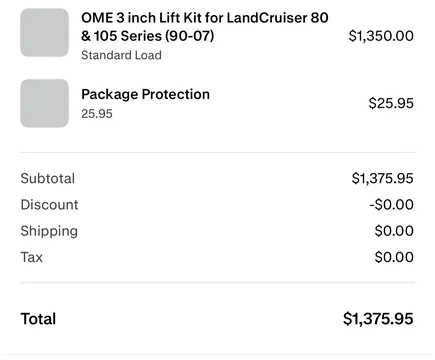Click the divider line above Subtotal
The width and height of the screenshot is (435, 360).
click(x=217, y=152)
